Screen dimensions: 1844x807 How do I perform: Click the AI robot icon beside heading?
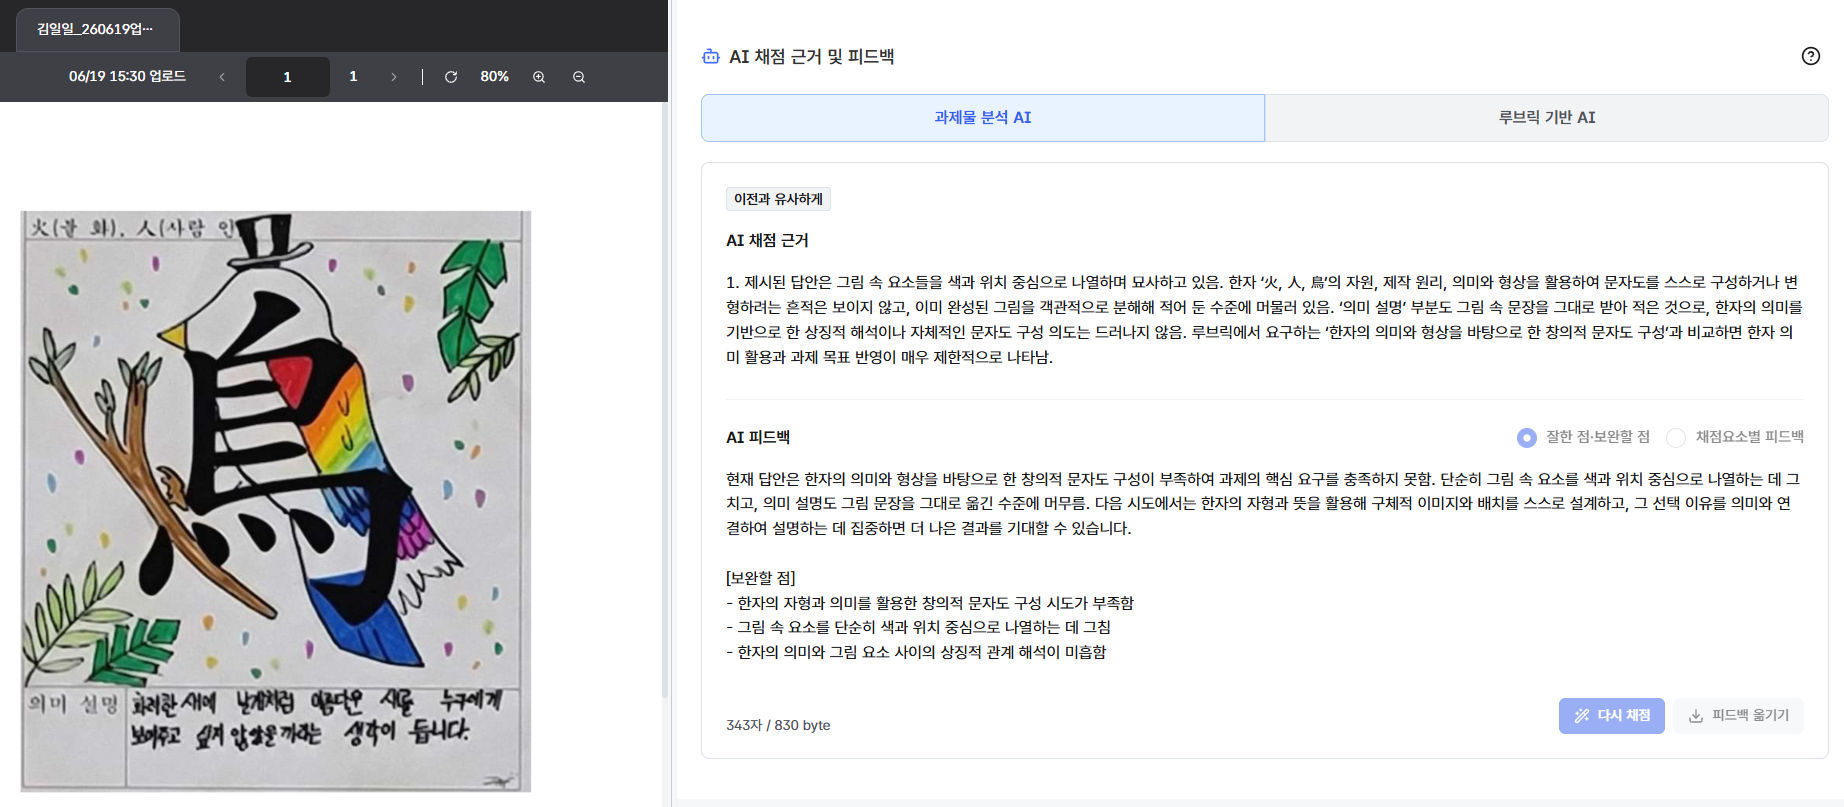pyautogui.click(x=711, y=57)
